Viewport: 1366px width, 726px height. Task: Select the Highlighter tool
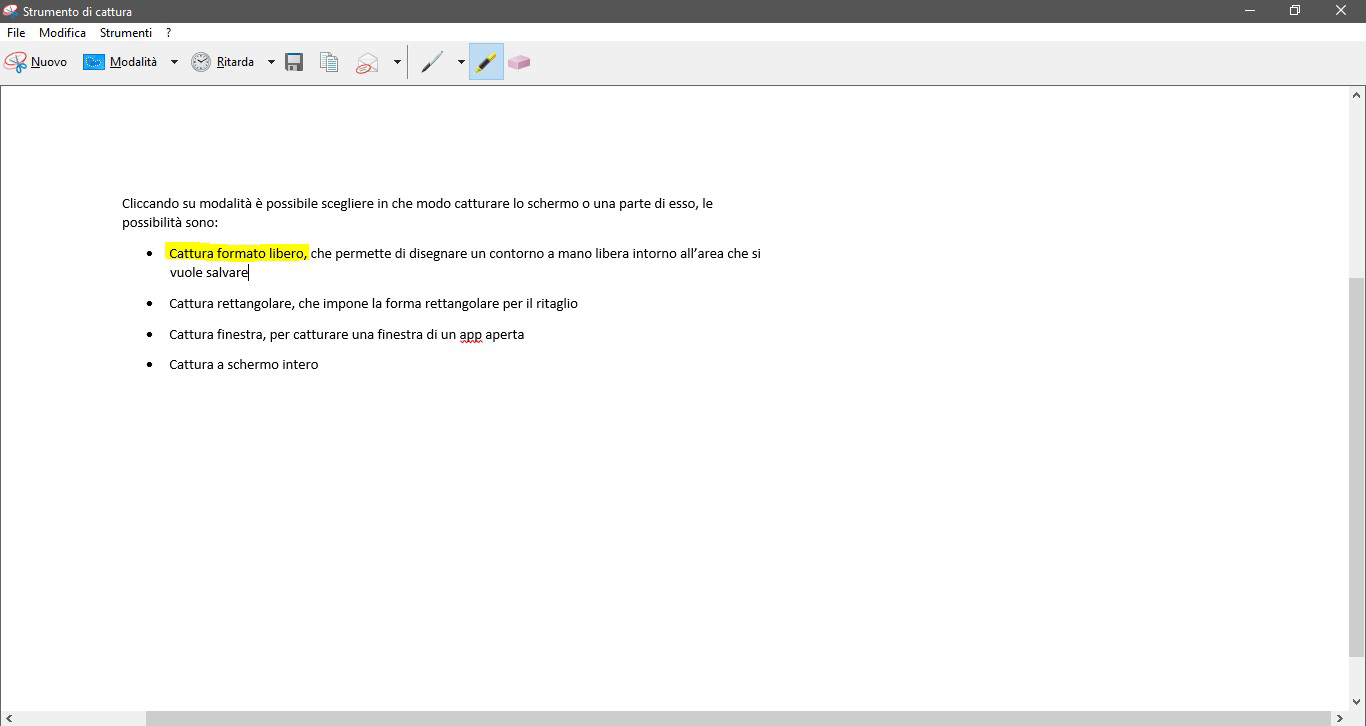click(x=485, y=61)
